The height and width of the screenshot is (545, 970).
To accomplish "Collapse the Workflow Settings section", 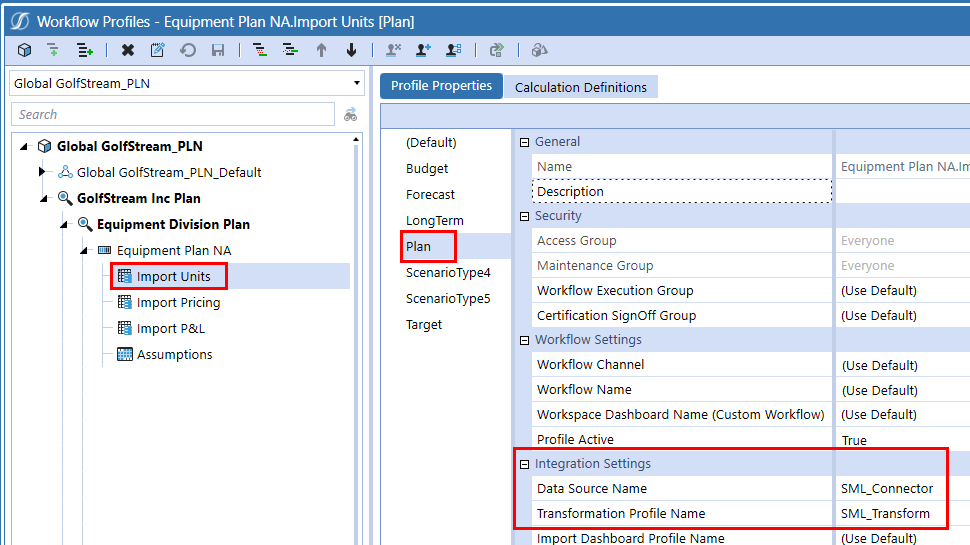I will point(525,340).
